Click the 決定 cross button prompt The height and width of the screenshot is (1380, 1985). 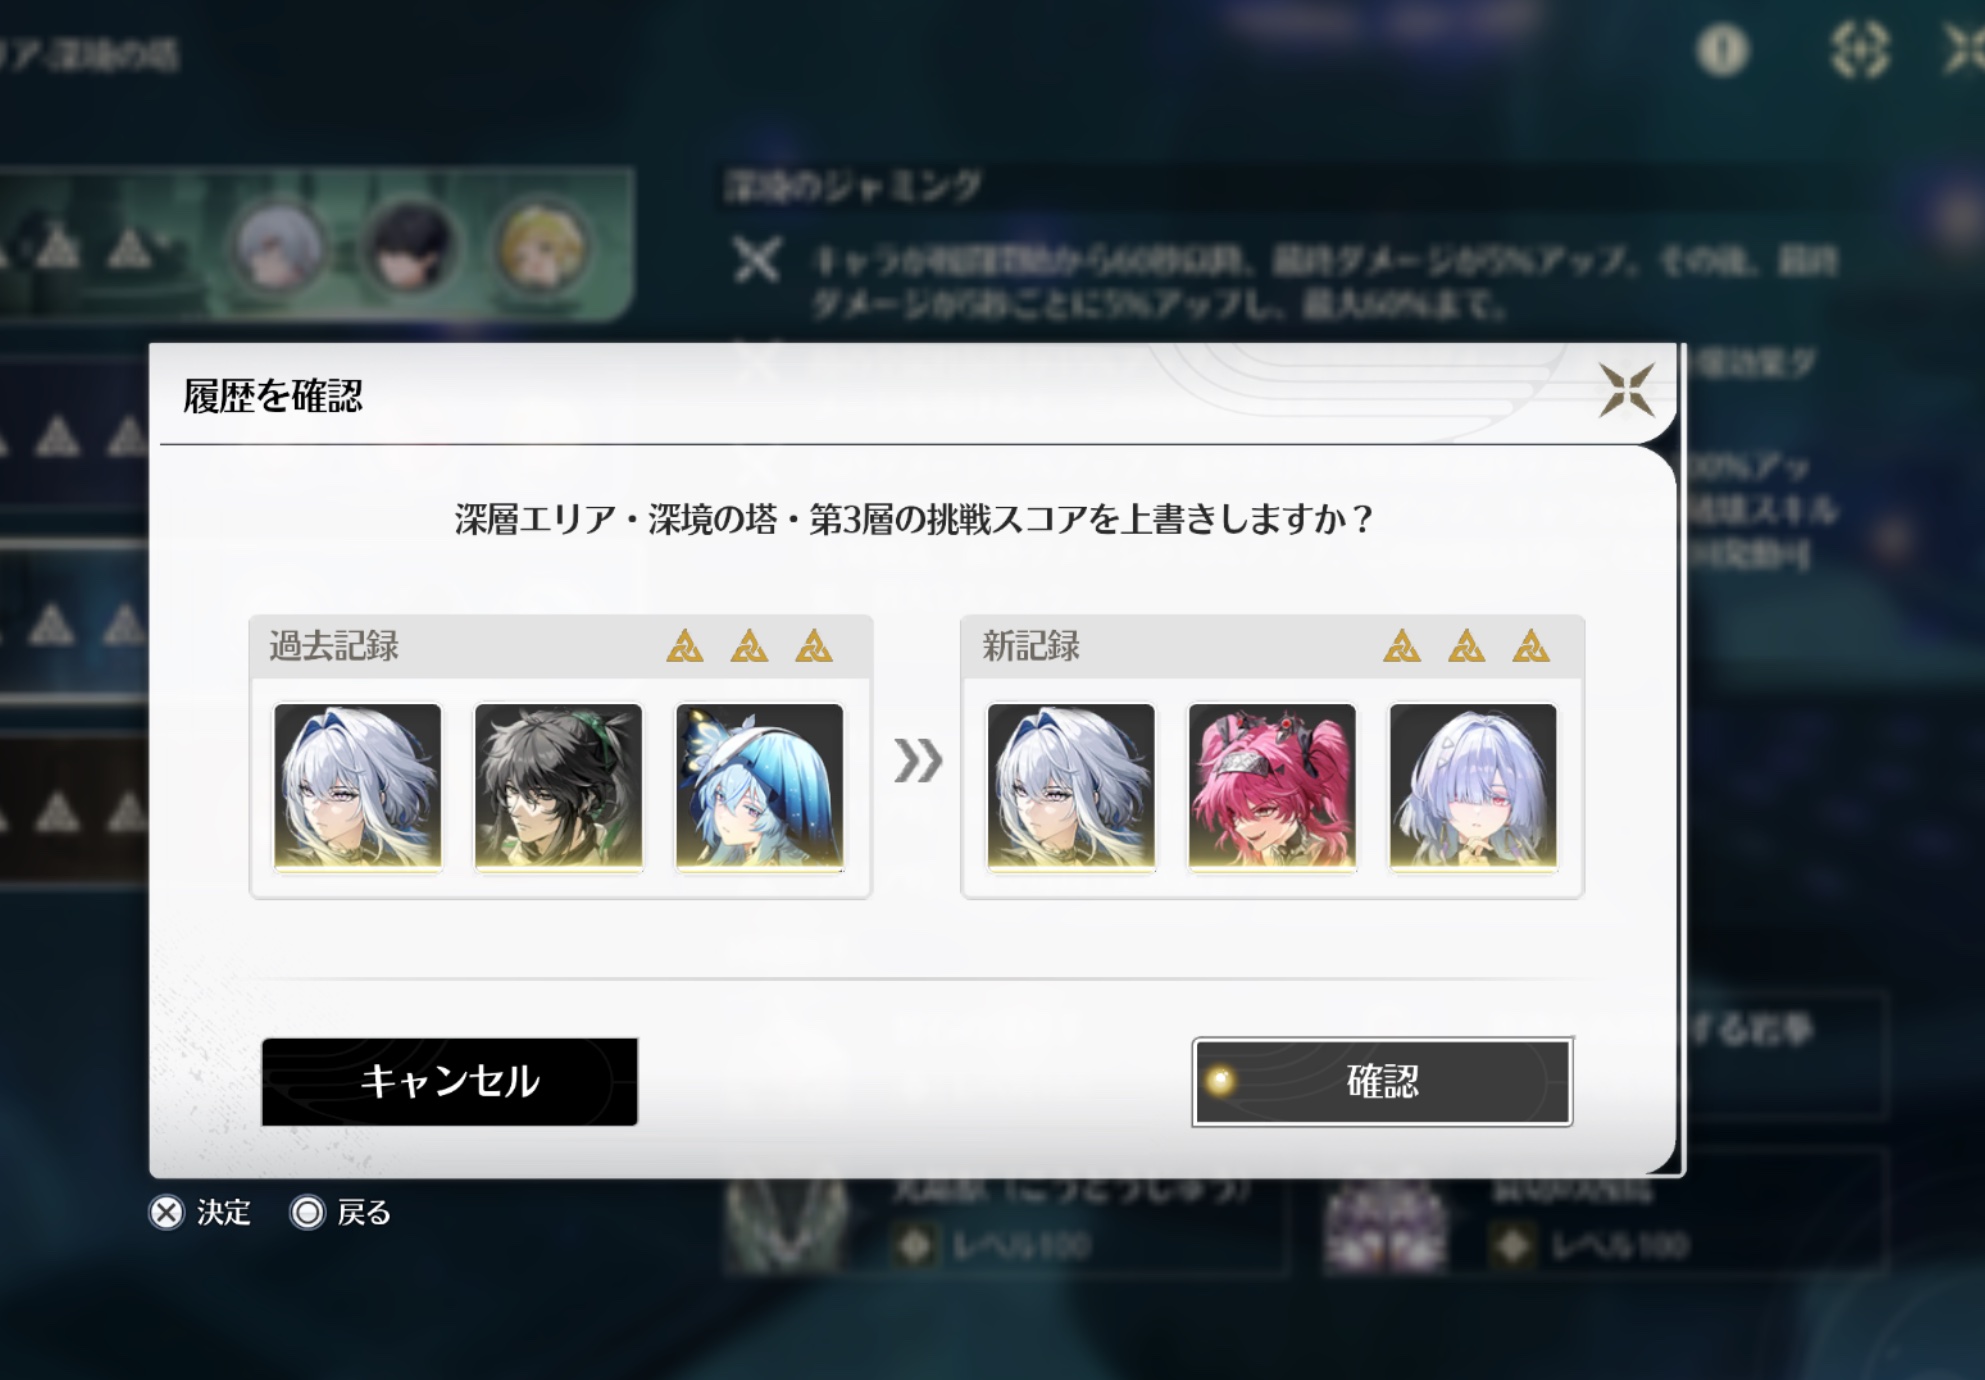[200, 1213]
